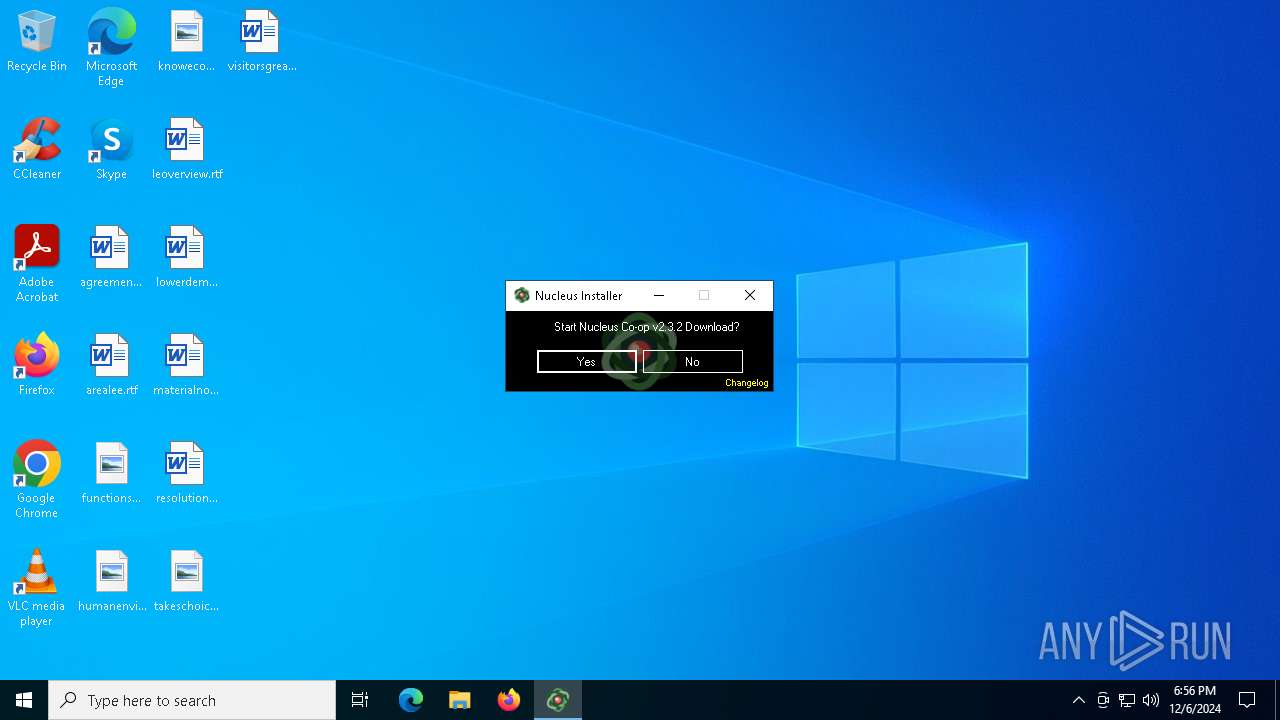This screenshot has height=720, width=1280.
Task: Minimize the Nucleus Installer window
Action: point(658,295)
